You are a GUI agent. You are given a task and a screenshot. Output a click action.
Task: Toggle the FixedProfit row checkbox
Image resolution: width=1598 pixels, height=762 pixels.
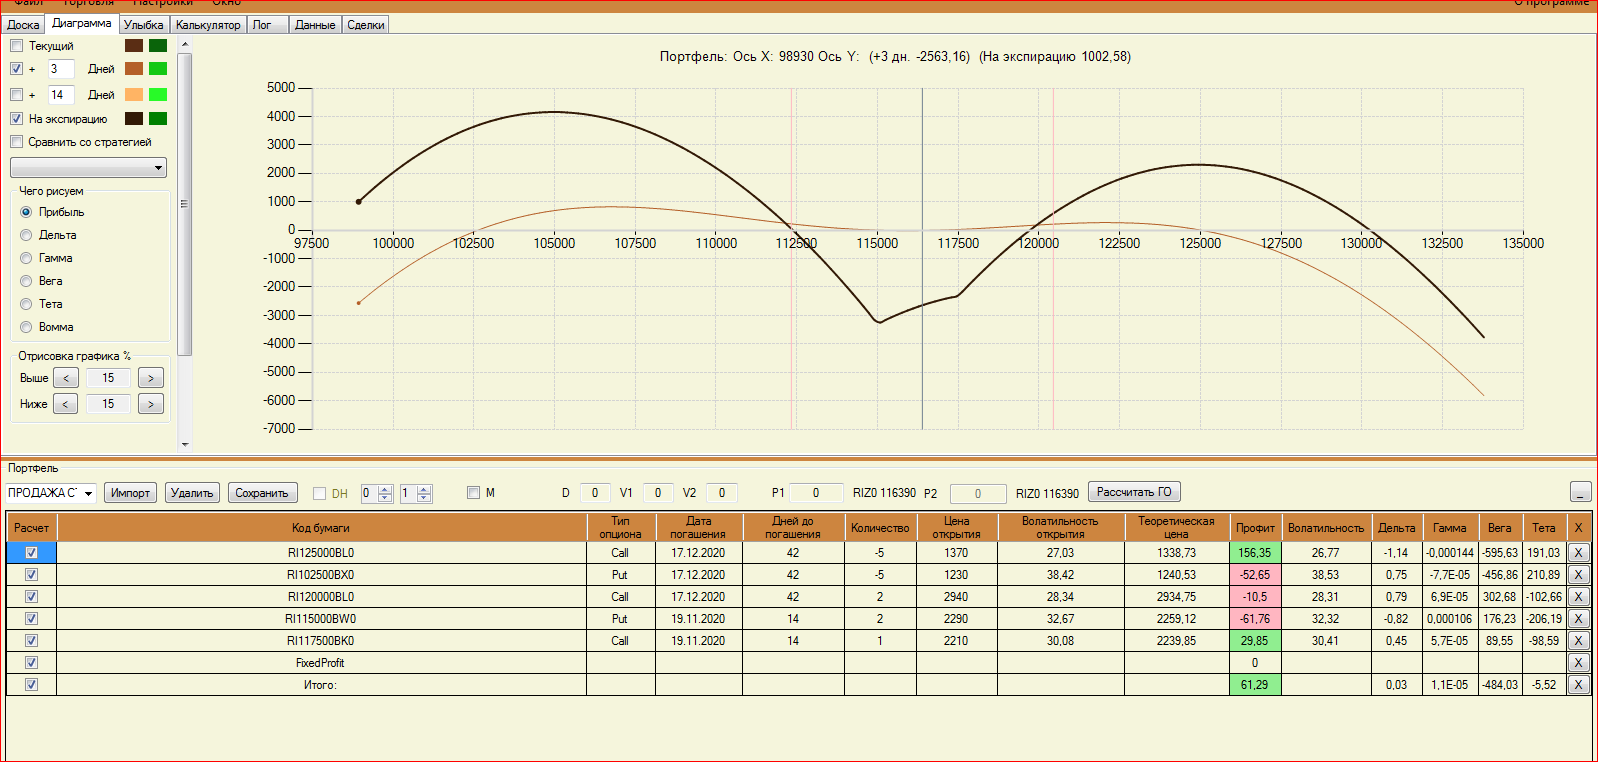32,663
